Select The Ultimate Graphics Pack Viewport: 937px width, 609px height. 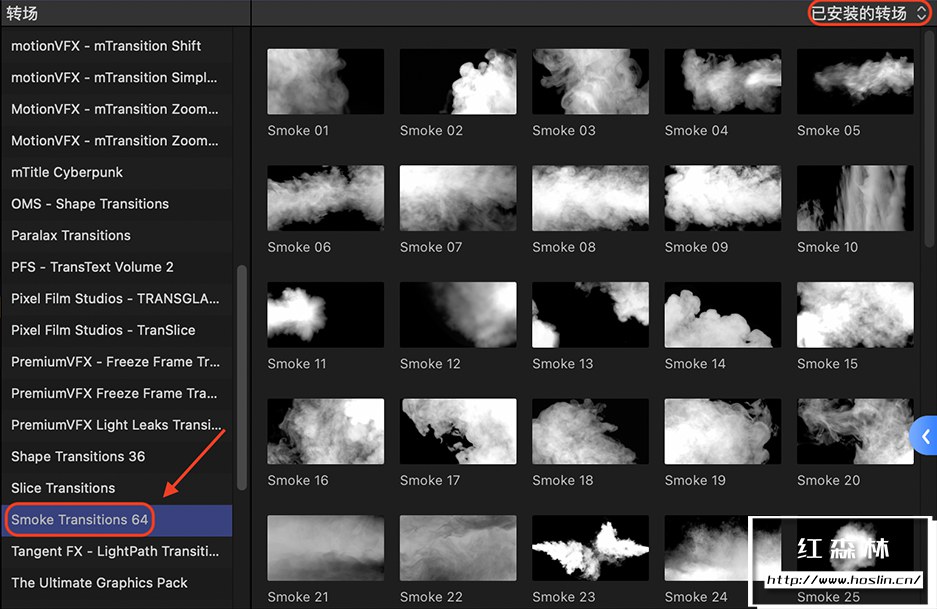pyautogui.click(x=117, y=583)
